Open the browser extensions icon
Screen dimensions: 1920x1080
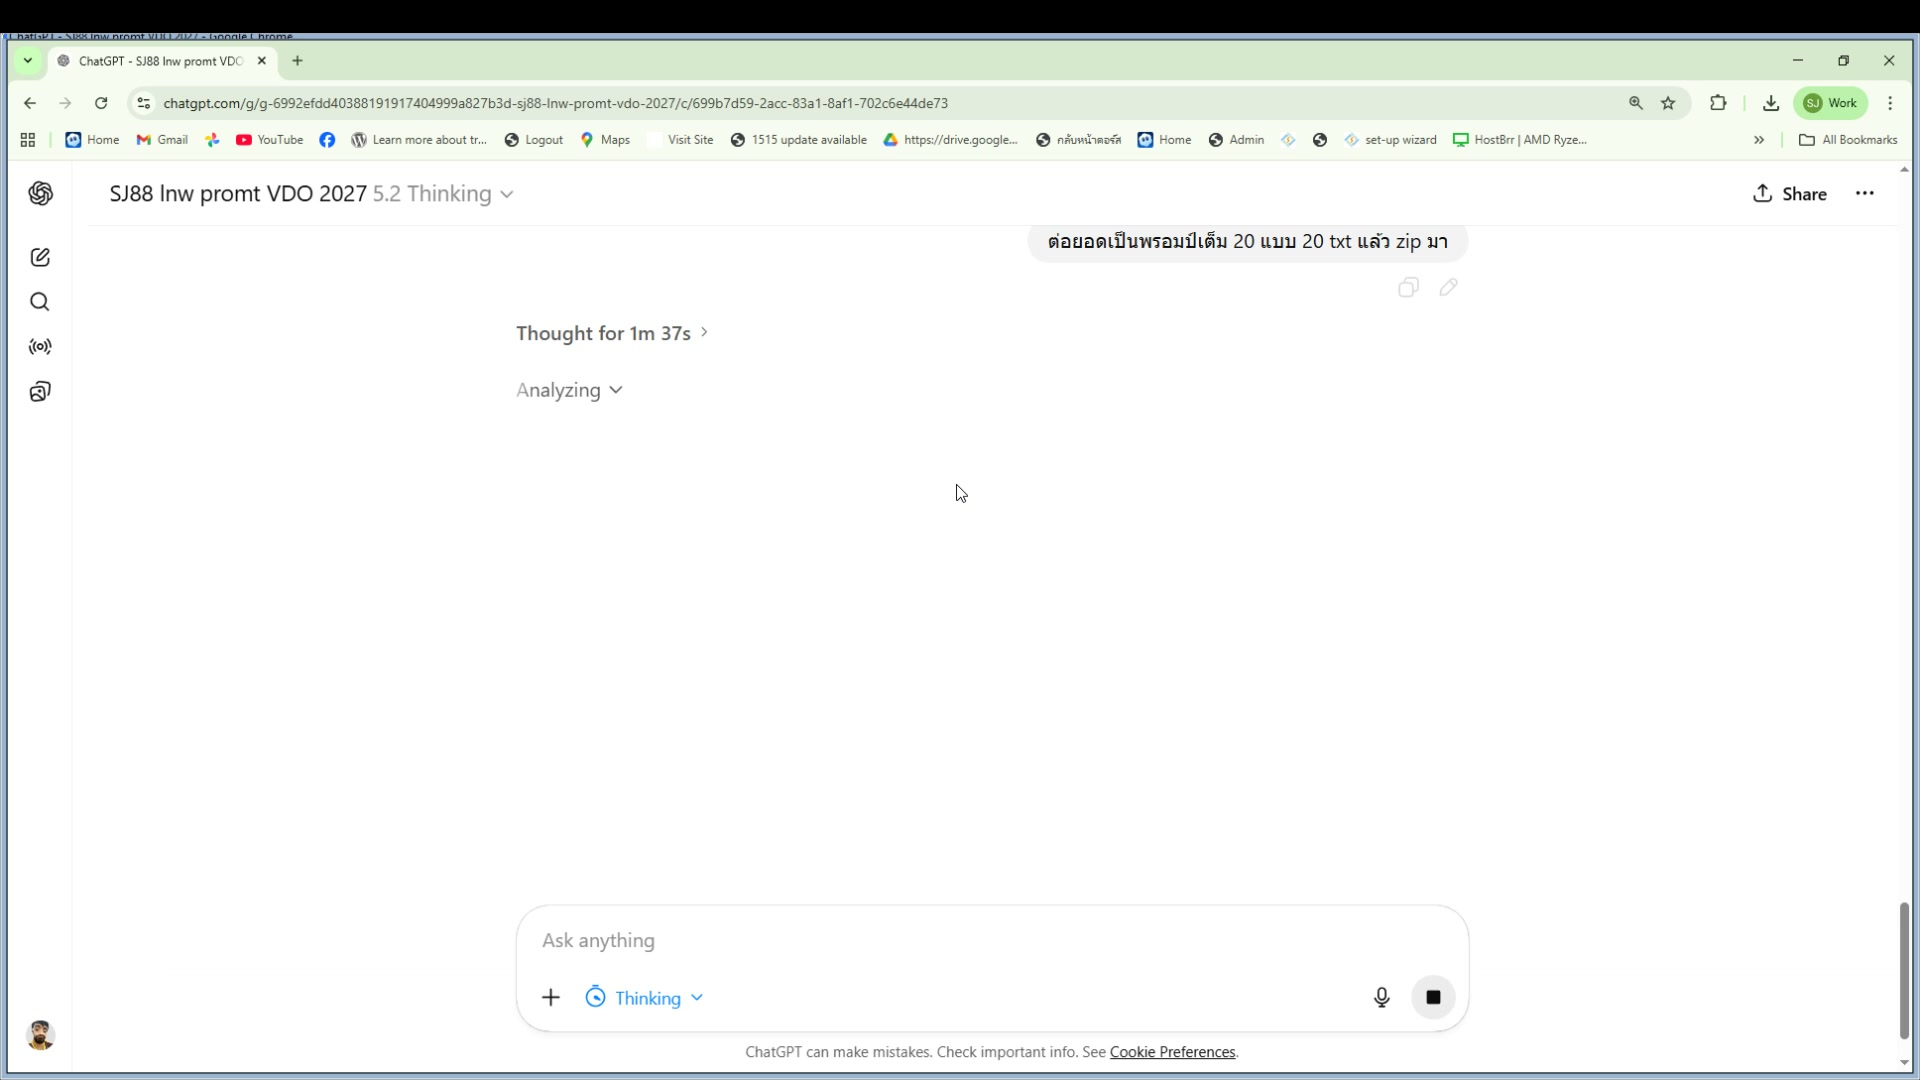1719,103
